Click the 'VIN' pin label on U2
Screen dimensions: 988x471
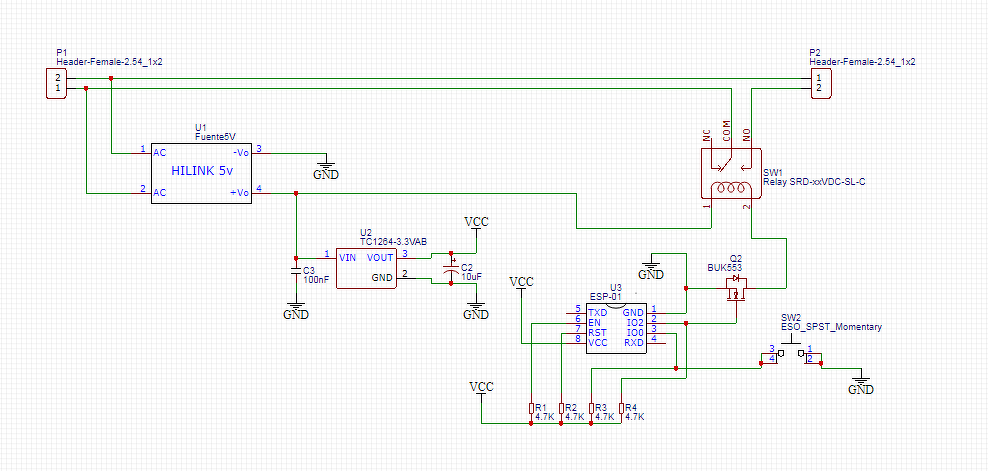tap(347, 257)
